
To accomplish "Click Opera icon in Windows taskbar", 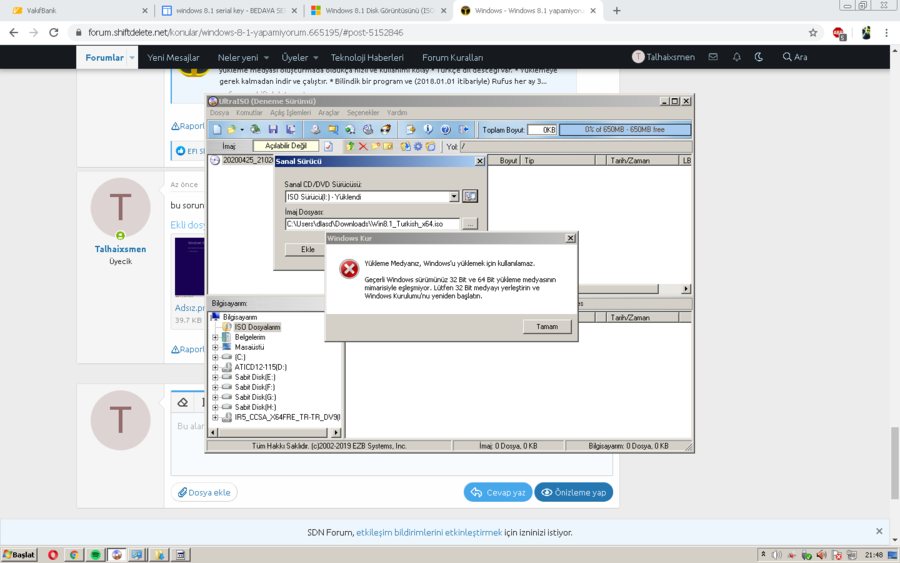I will pyautogui.click(x=53, y=554).
